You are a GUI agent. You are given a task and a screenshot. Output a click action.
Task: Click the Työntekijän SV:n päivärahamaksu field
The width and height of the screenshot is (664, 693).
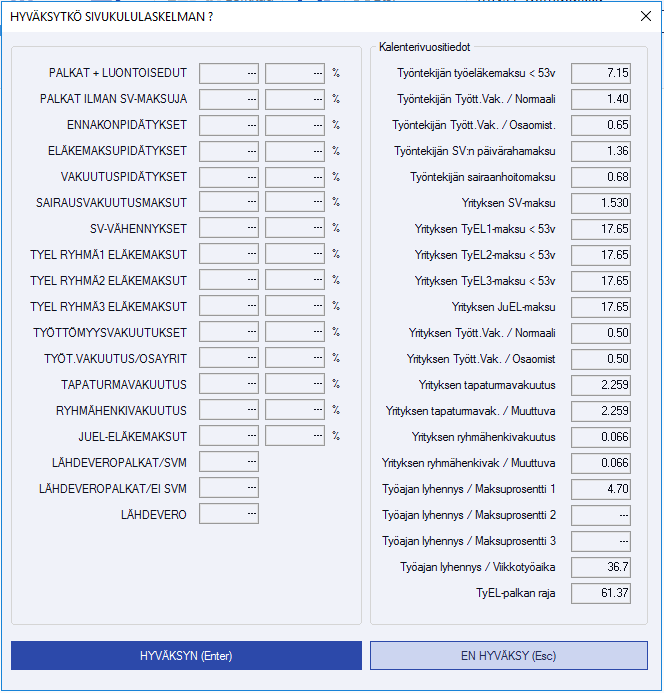pos(601,151)
